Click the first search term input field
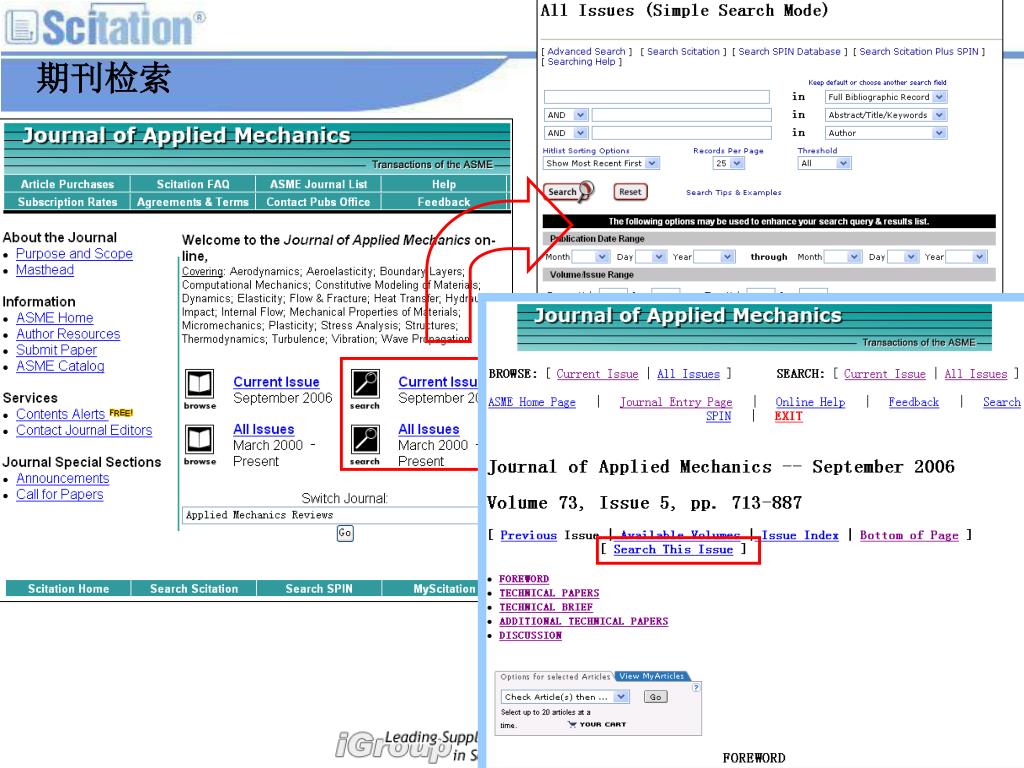Viewport: 1024px width, 768px height. click(656, 97)
